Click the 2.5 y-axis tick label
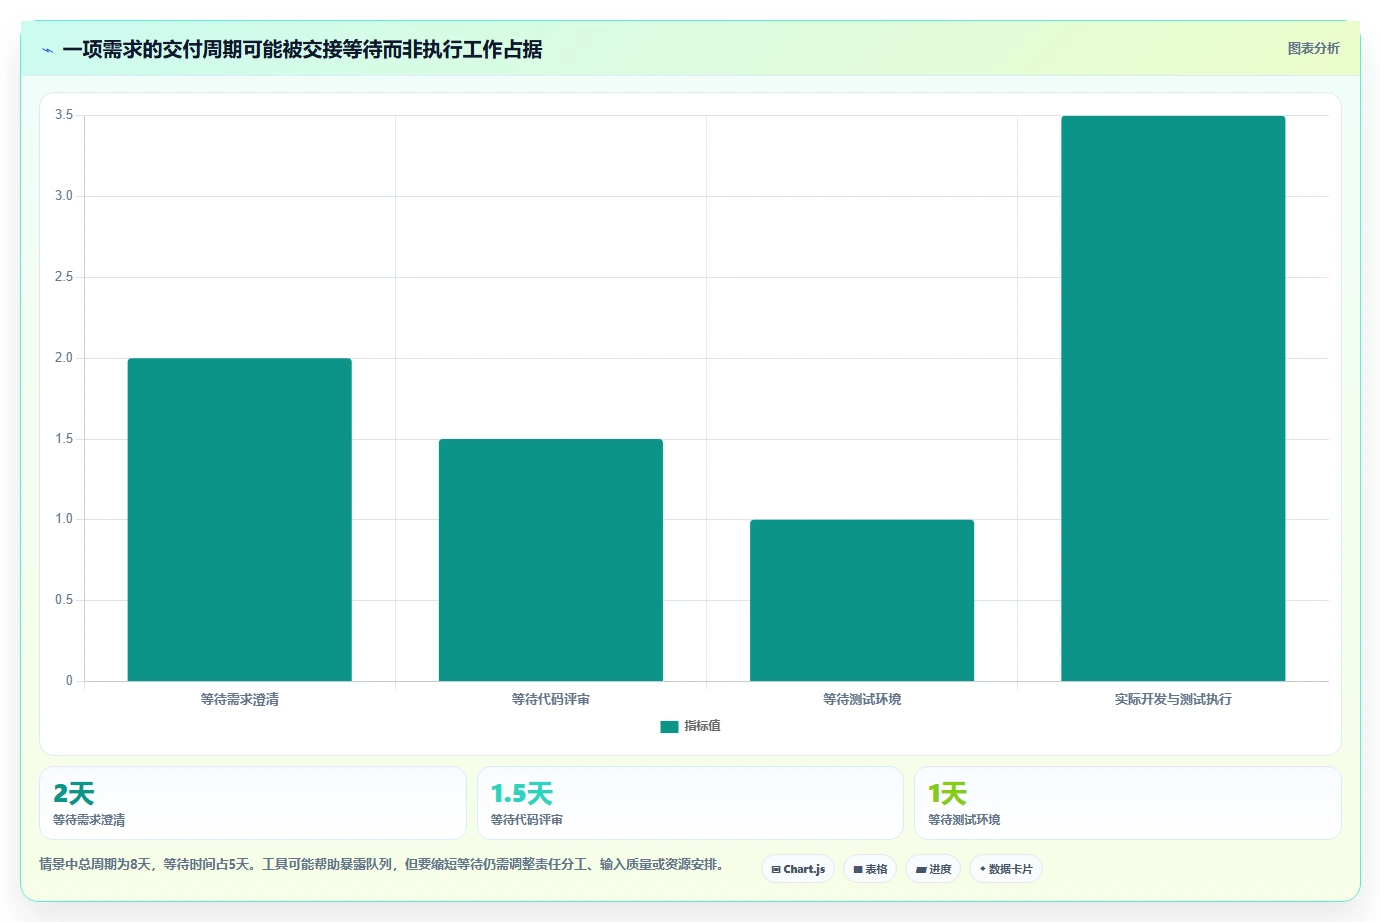Screen dimensions: 1381x922 click(x=64, y=277)
